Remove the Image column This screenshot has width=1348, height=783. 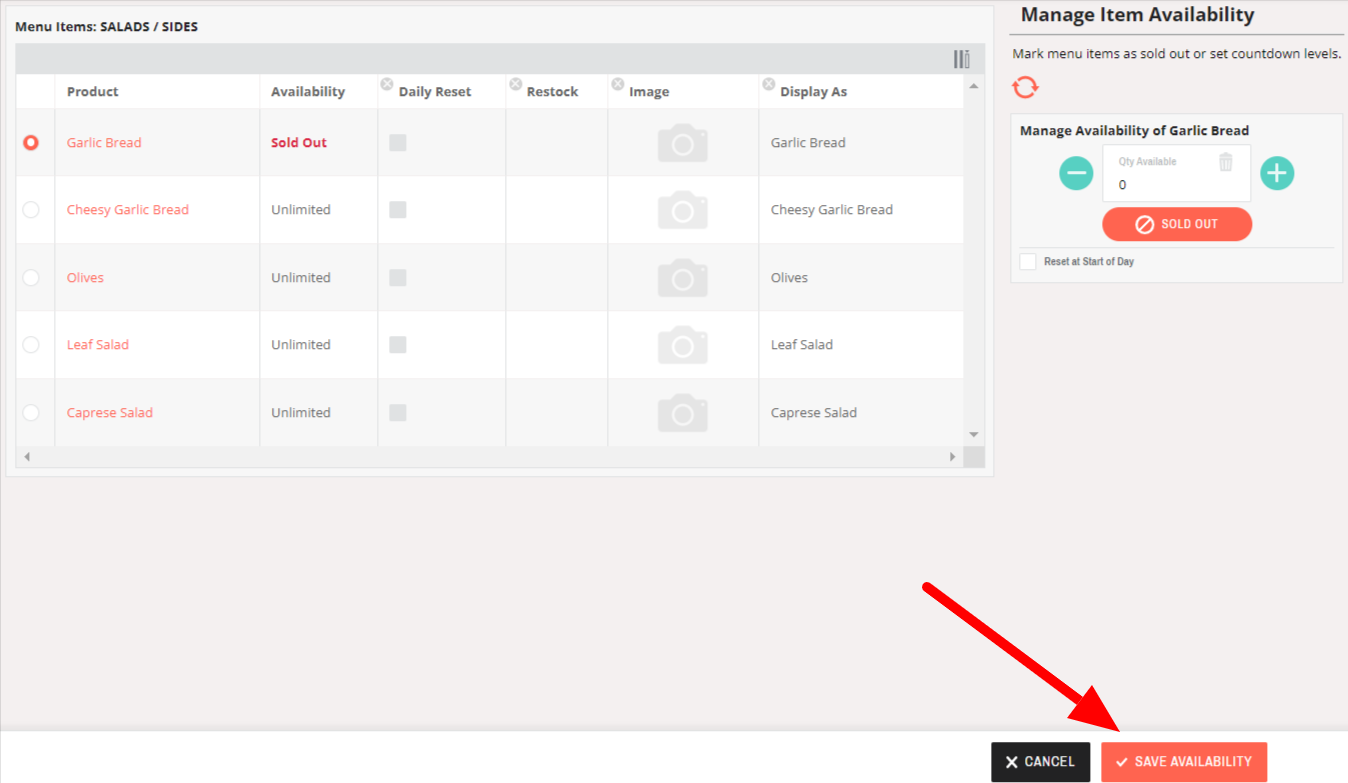[617, 84]
